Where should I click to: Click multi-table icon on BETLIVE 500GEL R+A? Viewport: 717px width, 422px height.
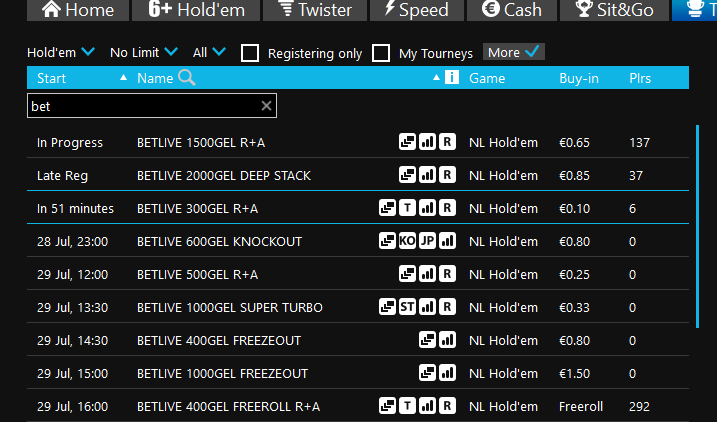[407, 274]
